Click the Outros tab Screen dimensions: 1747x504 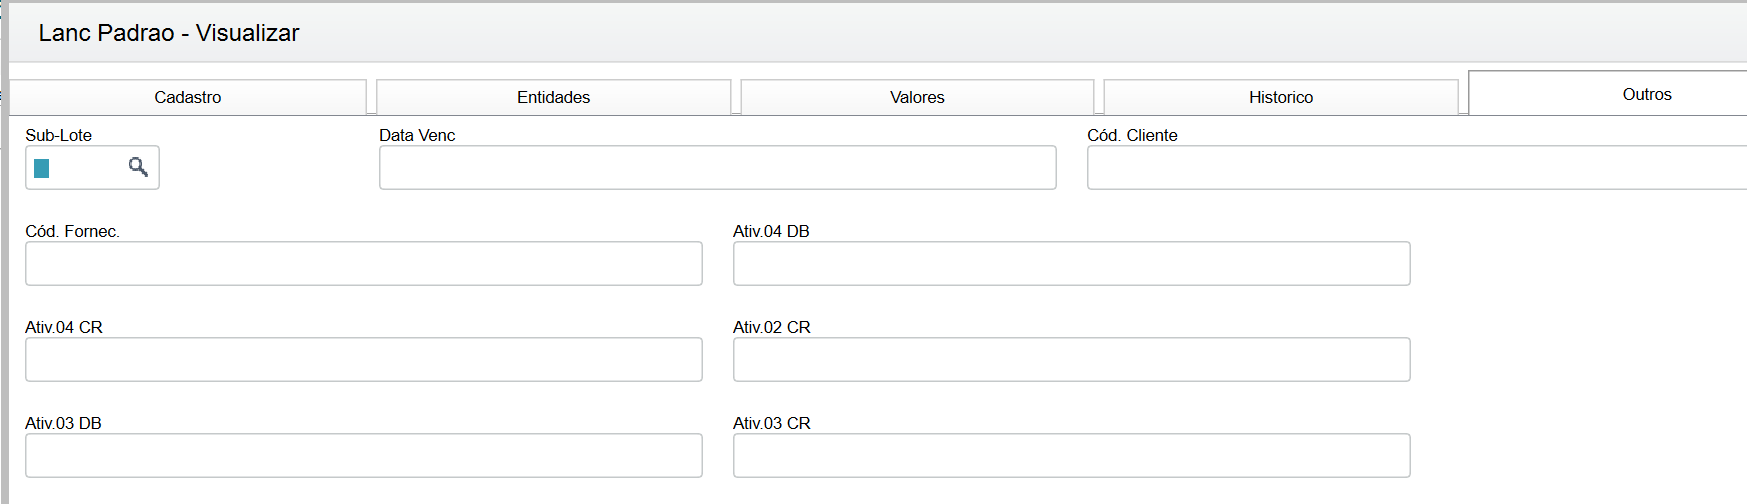(1646, 94)
